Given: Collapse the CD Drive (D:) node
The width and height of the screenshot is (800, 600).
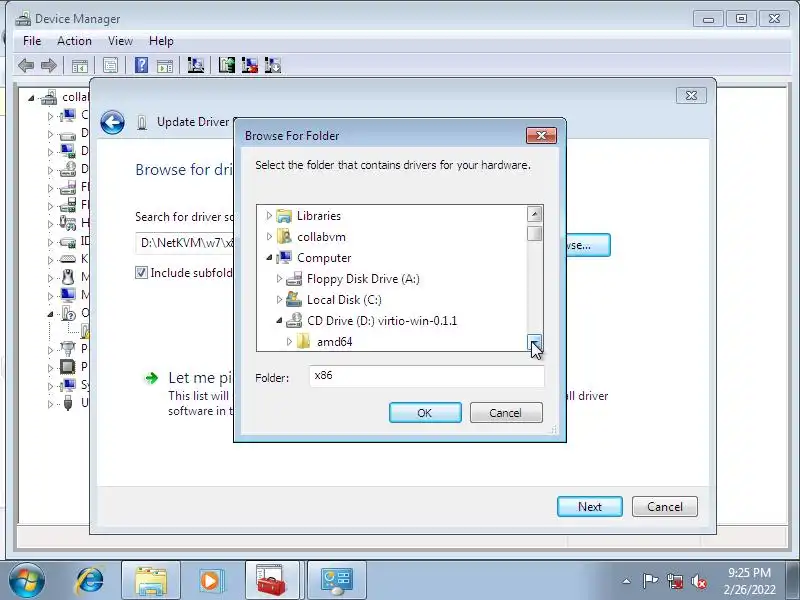Looking at the screenshot, I should 279,321.
